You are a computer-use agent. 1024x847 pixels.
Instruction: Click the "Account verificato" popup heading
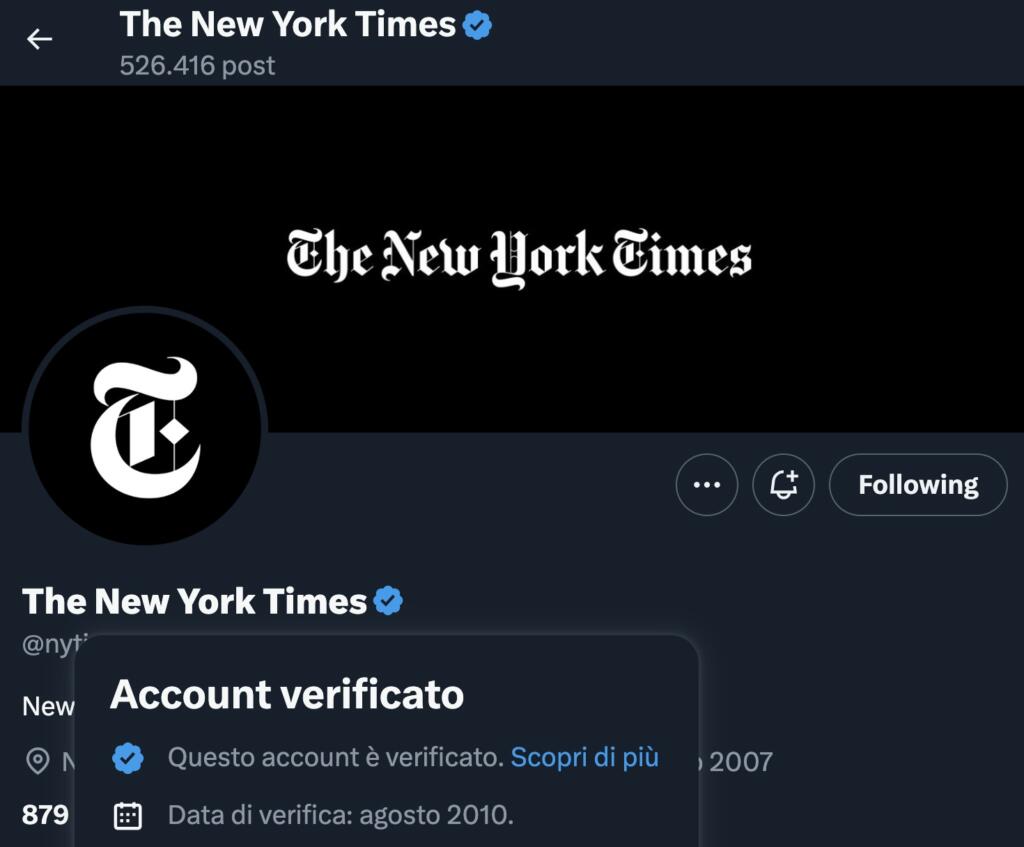[287, 694]
